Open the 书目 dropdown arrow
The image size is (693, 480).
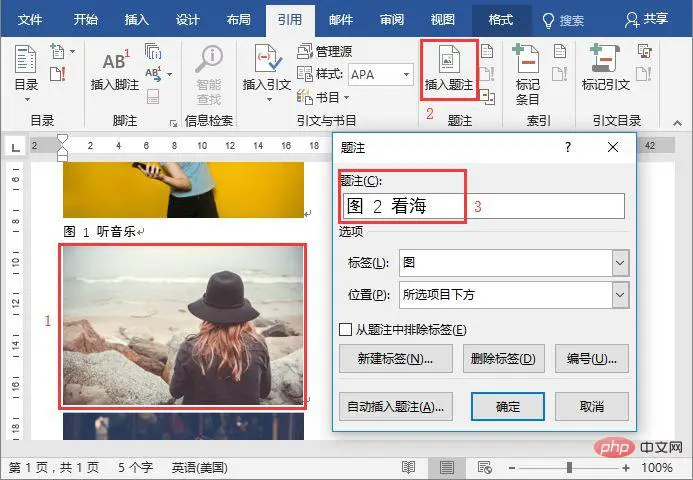tap(346, 97)
